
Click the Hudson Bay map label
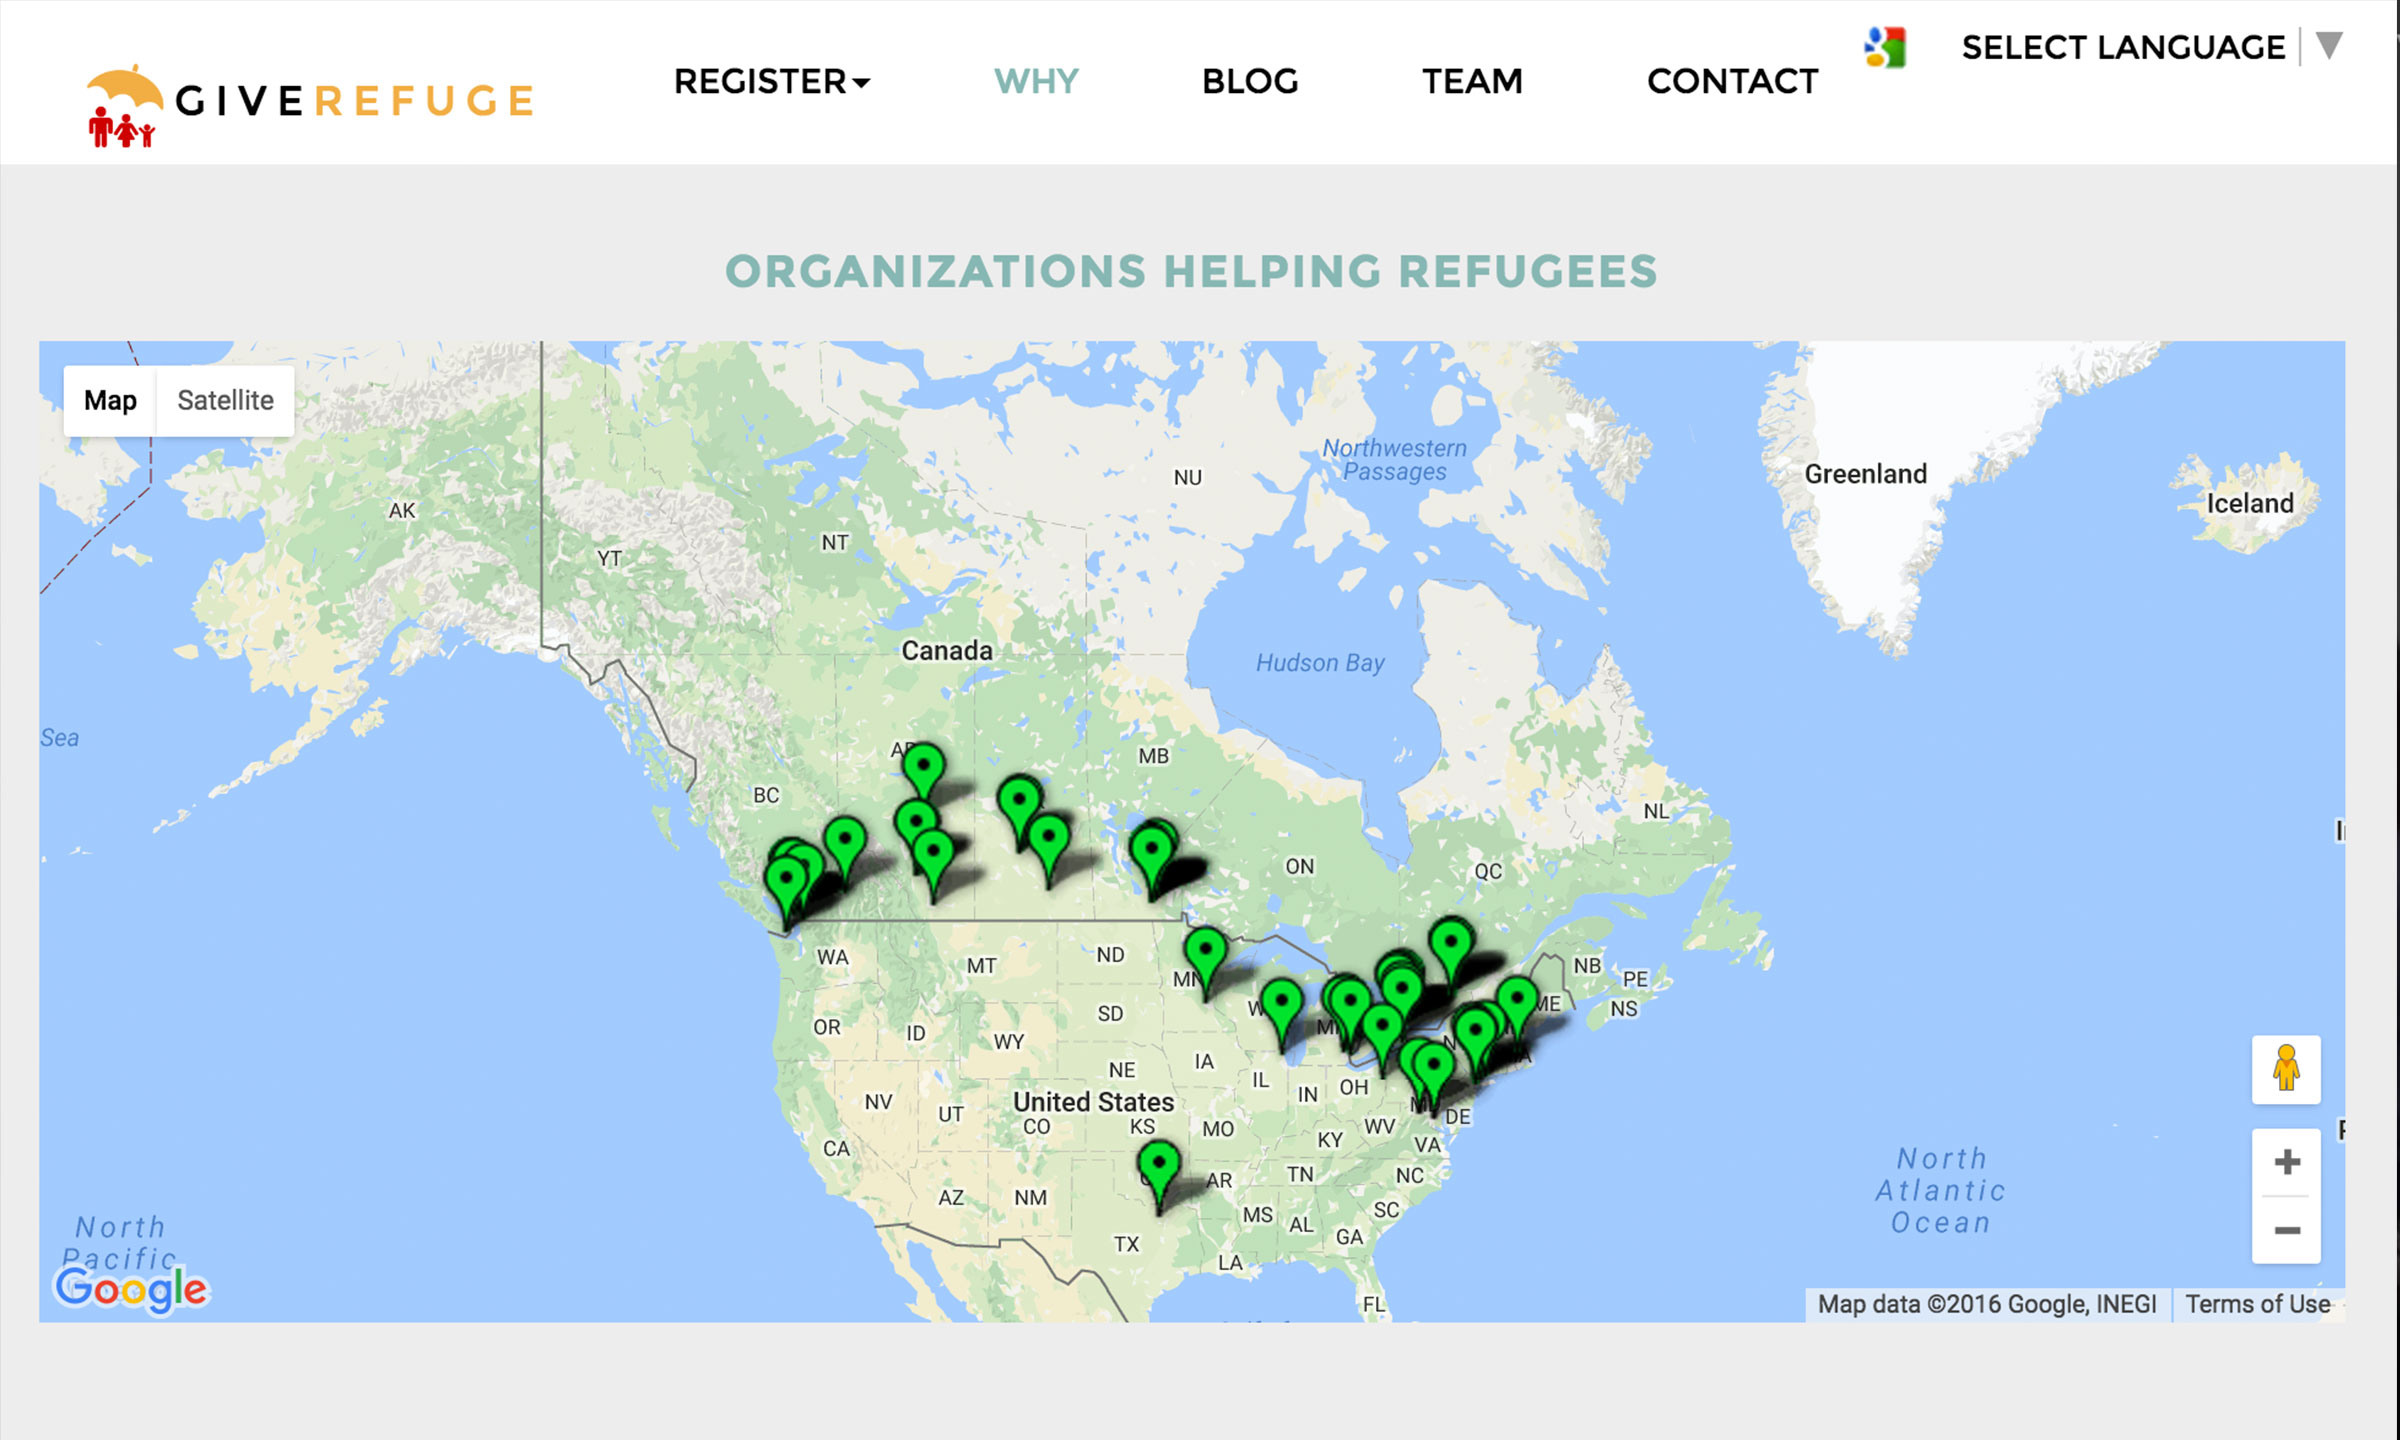1320,662
